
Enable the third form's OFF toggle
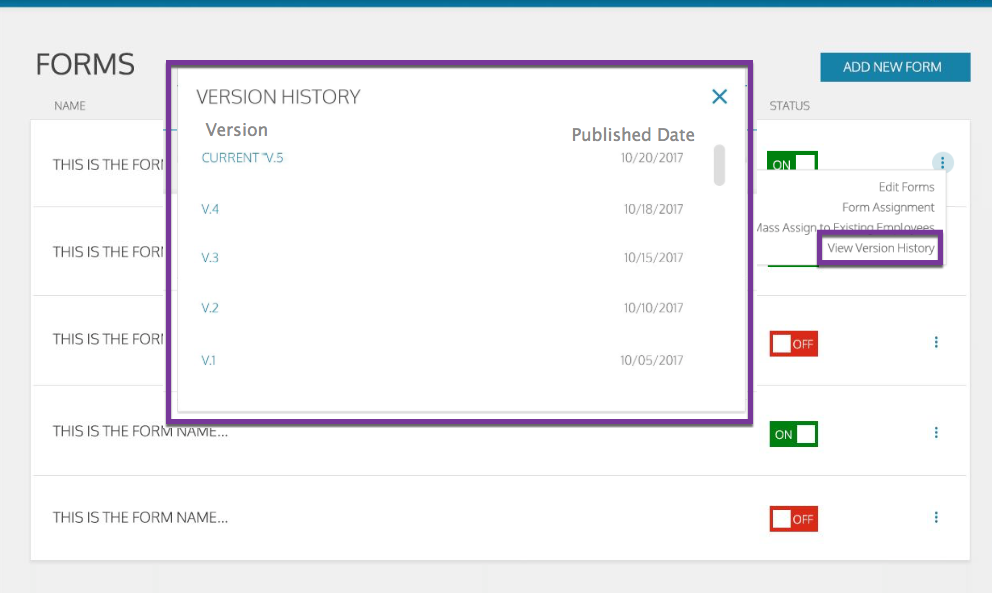(793, 342)
